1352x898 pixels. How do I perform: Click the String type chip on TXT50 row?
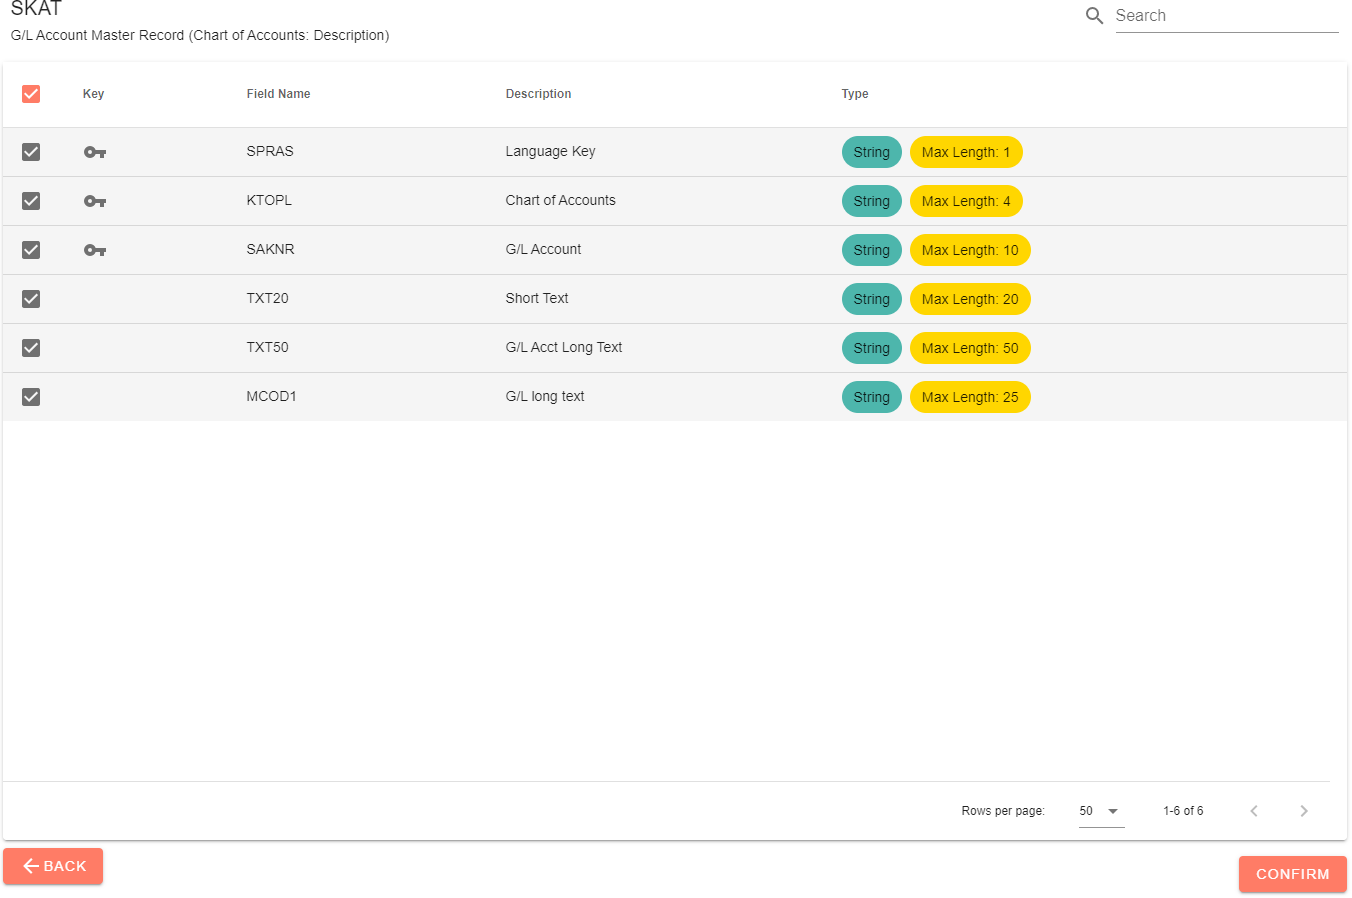tap(871, 348)
